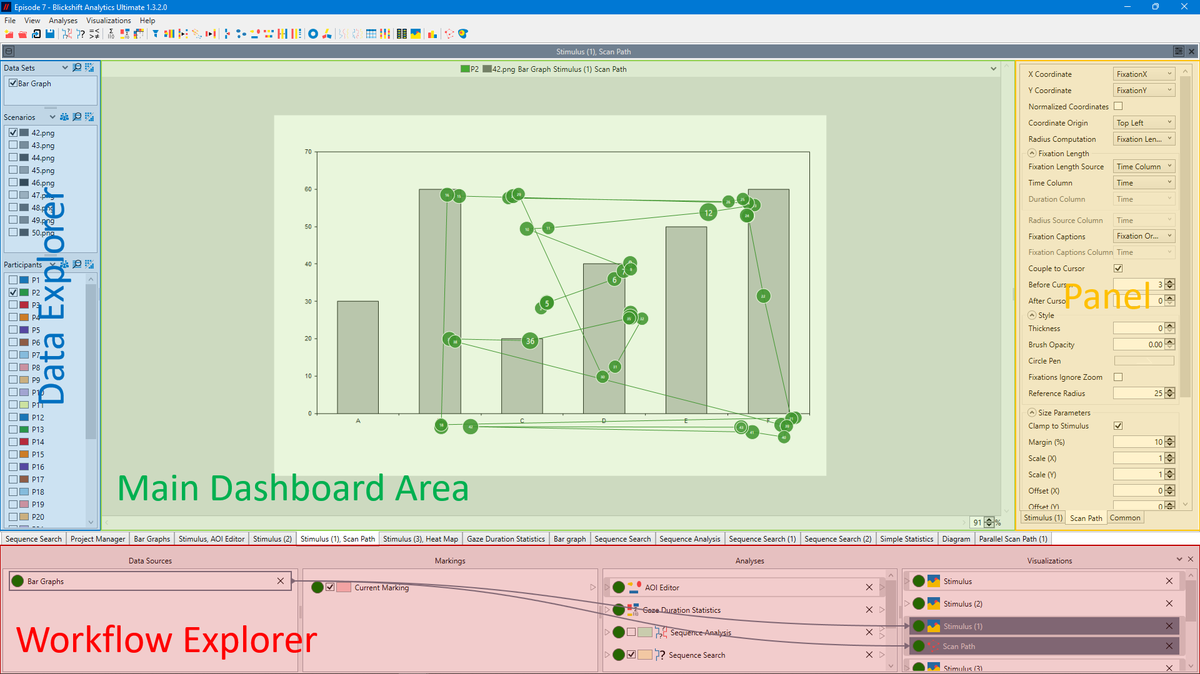Image resolution: width=1200 pixels, height=674 pixels.
Task: Click the Margin (%) input field
Action: point(1138,442)
